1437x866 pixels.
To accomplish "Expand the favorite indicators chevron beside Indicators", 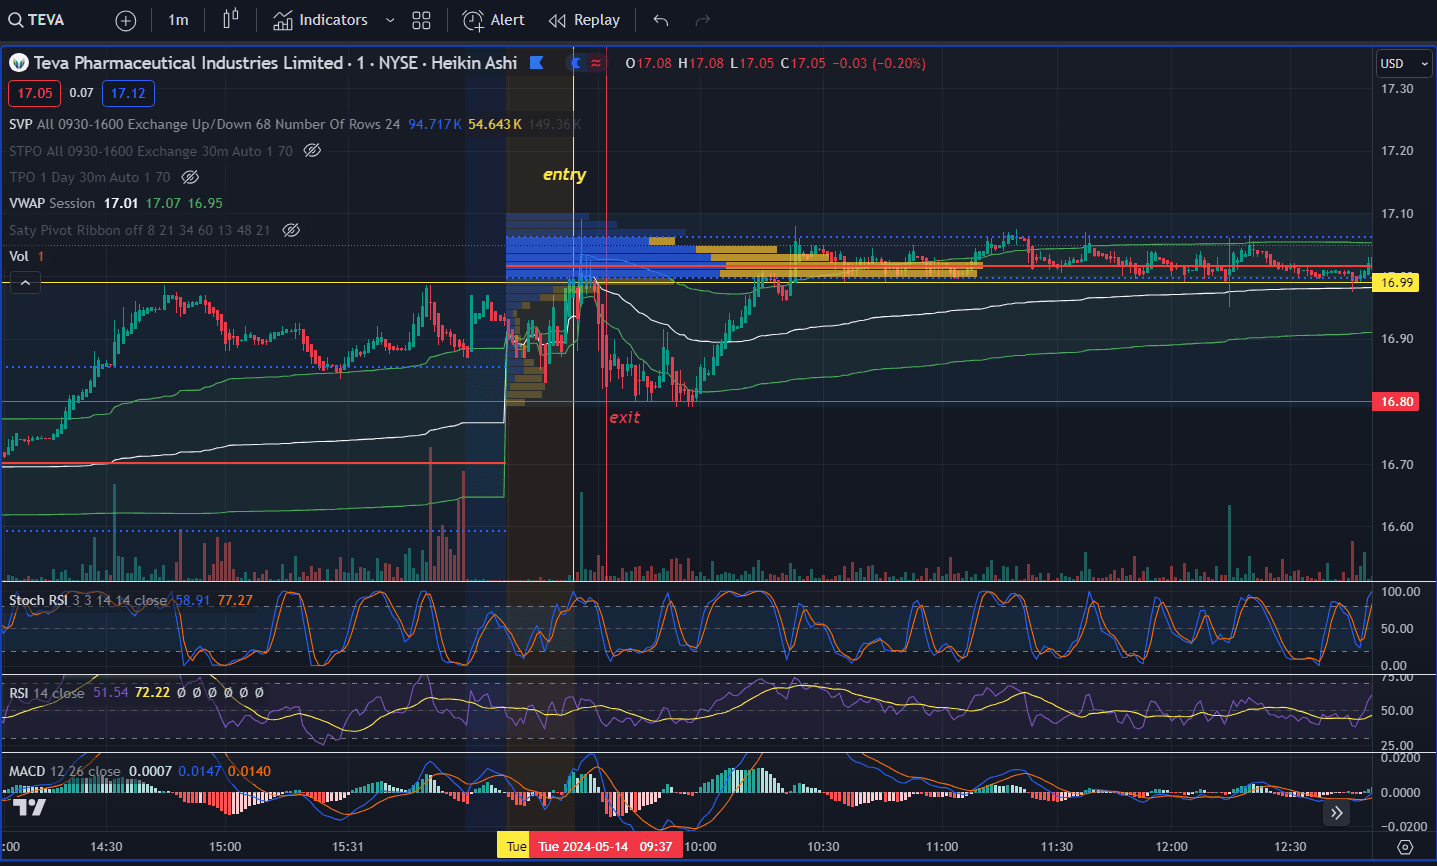I will pyautogui.click(x=390, y=20).
